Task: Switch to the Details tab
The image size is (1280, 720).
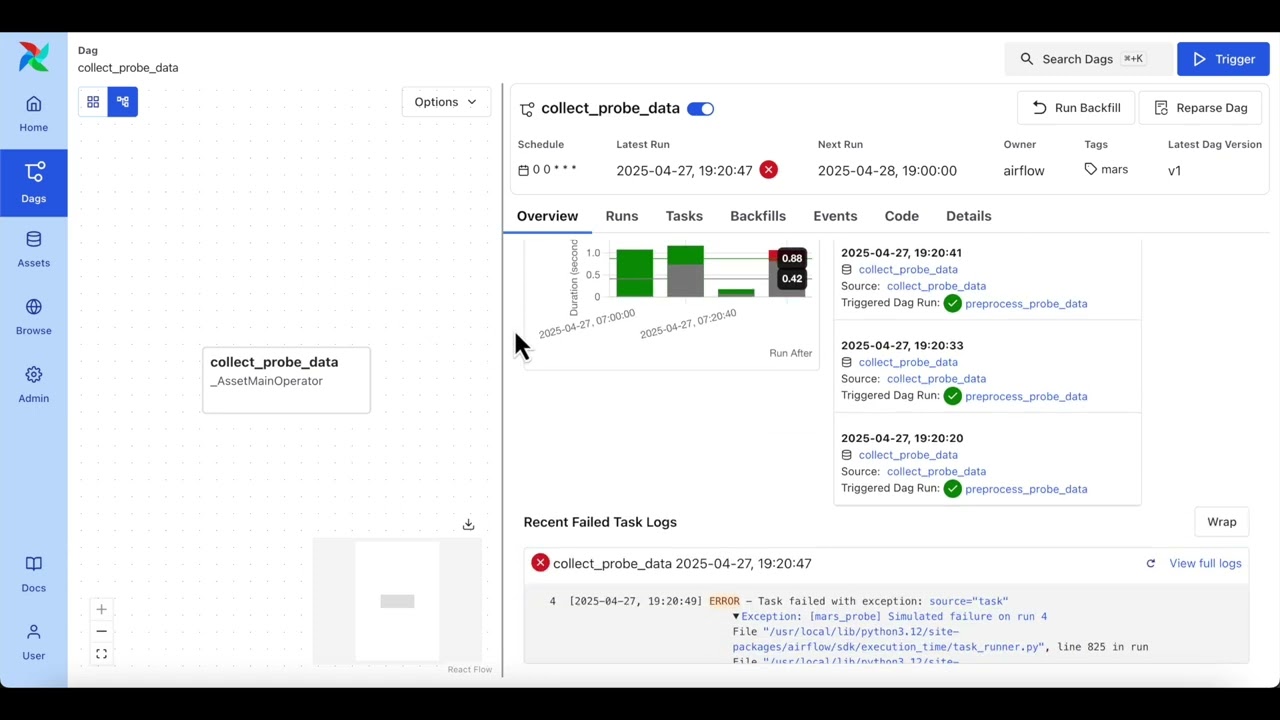Action: 968,216
